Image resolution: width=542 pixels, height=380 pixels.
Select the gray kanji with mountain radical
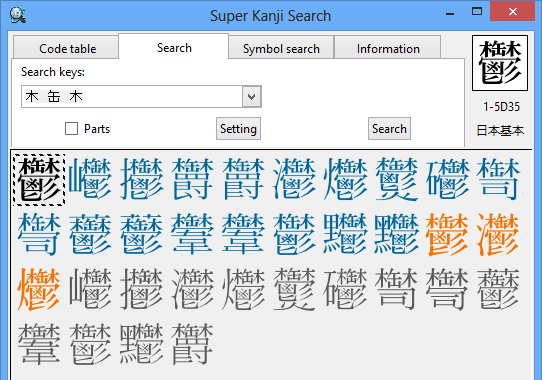point(90,289)
